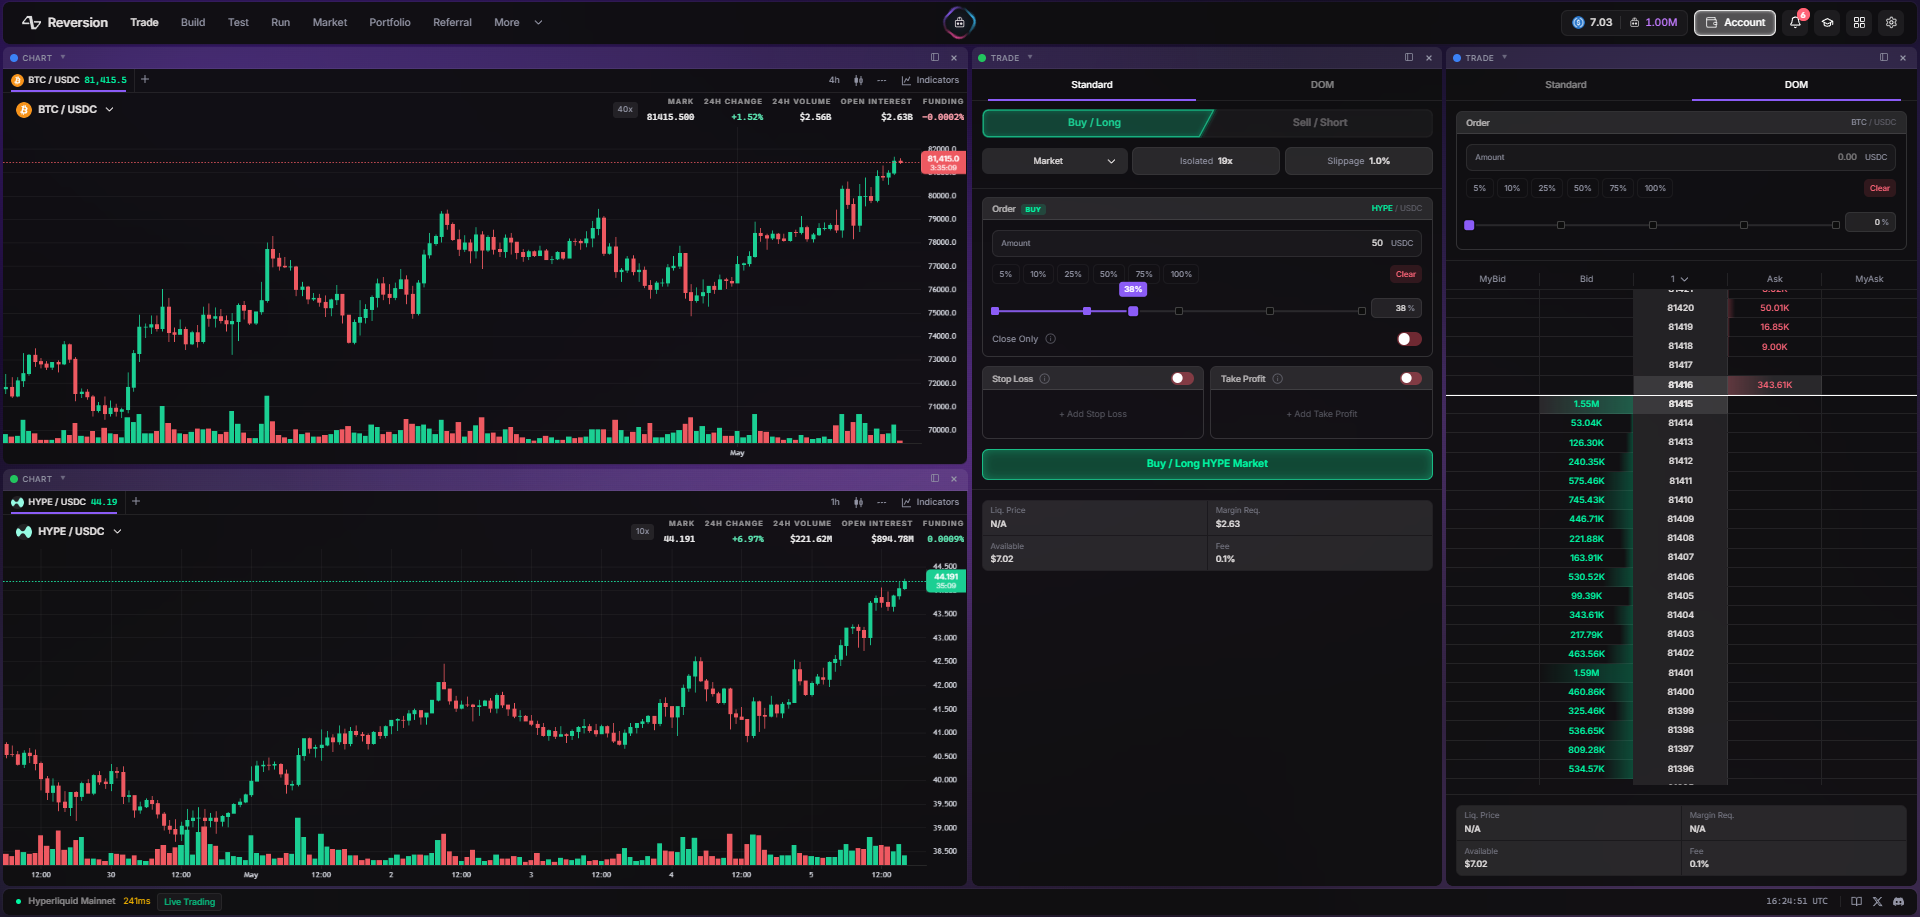Change the 4h timeframe in BTC chart
The height and width of the screenshot is (917, 1920).
[834, 80]
